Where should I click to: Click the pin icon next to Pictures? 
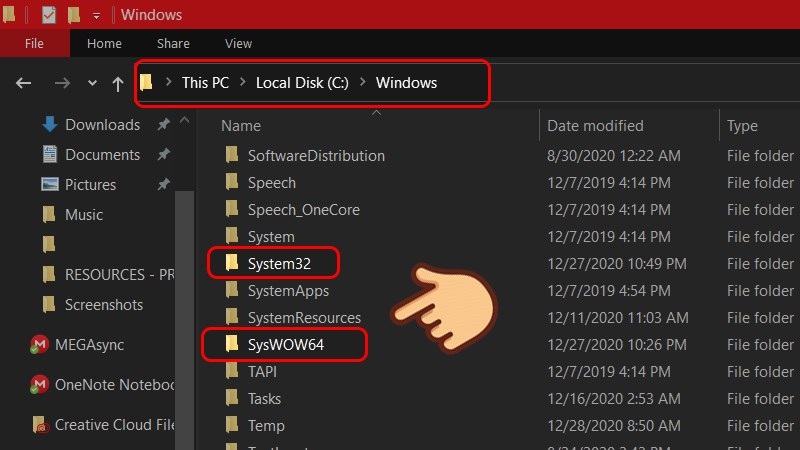tap(163, 184)
